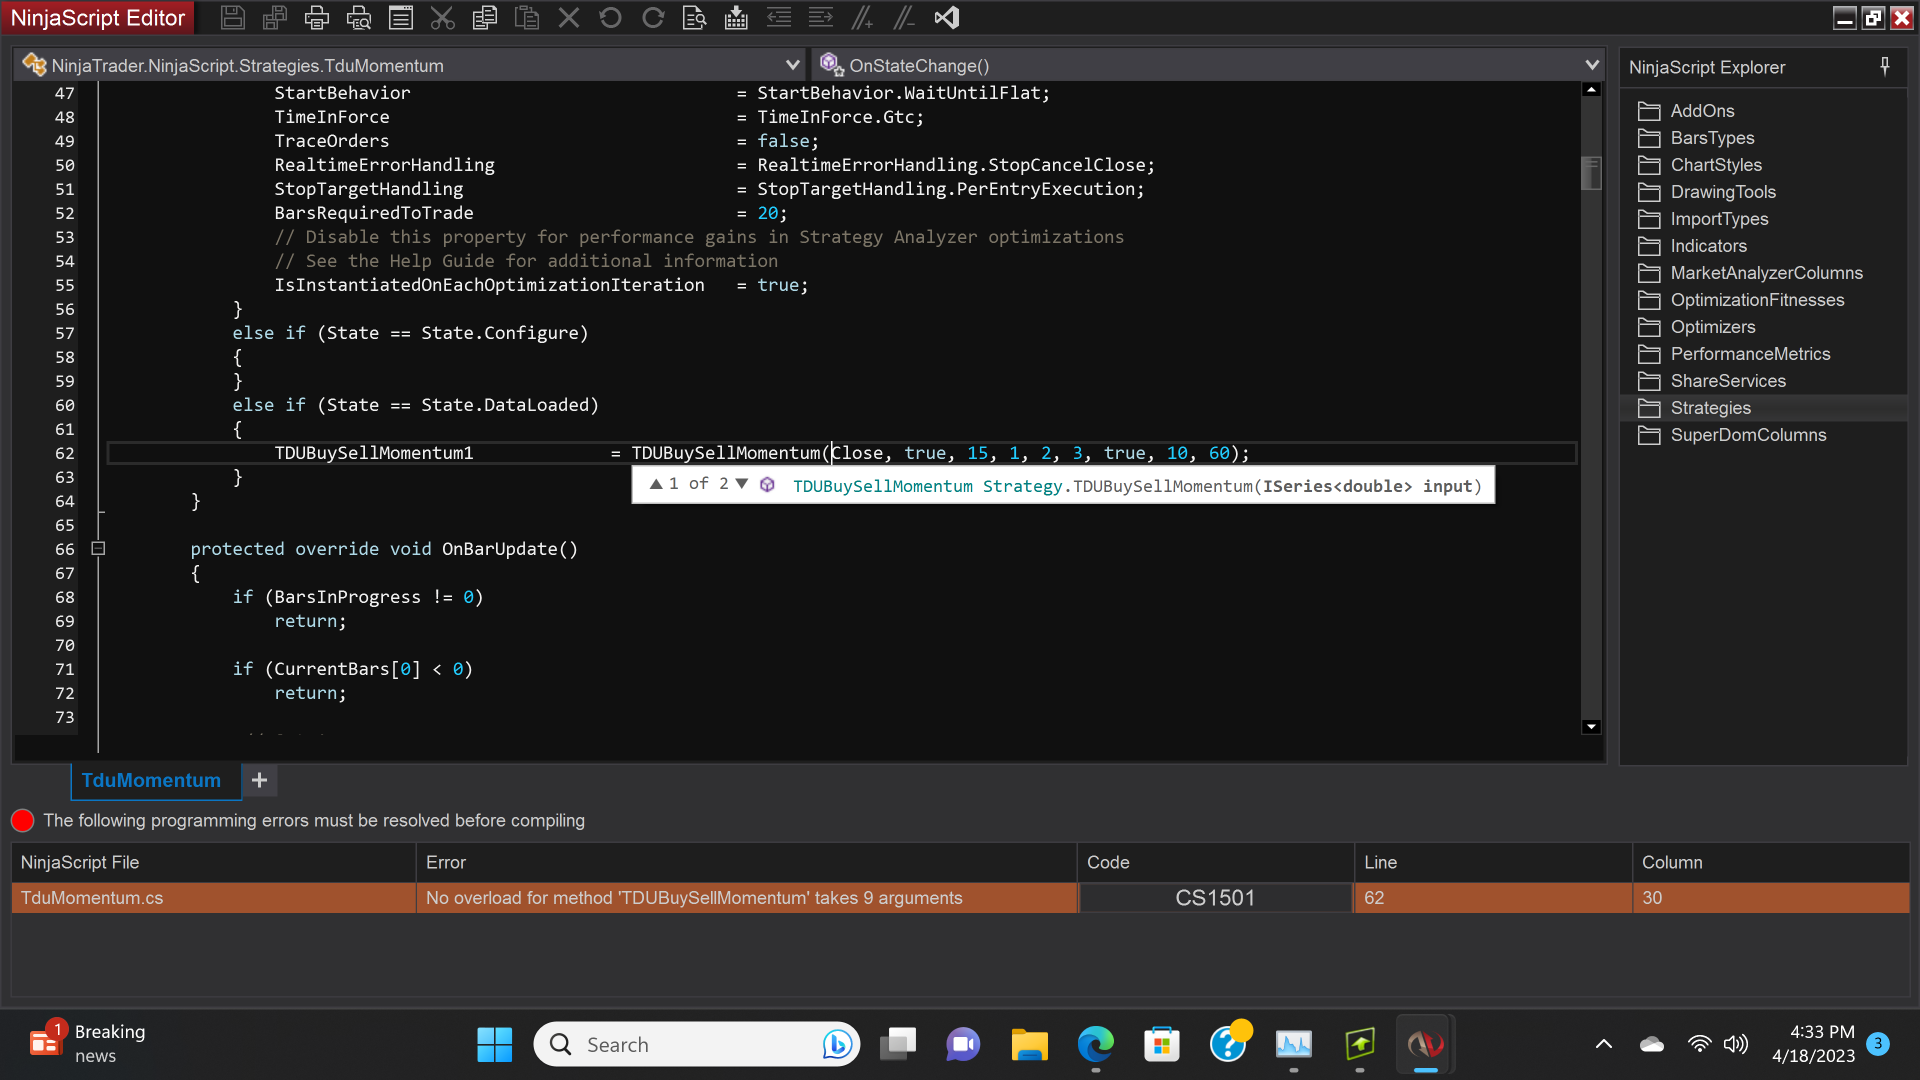Click the CS1501 error code link
The width and height of the screenshot is (1920, 1080).
tap(1215, 898)
